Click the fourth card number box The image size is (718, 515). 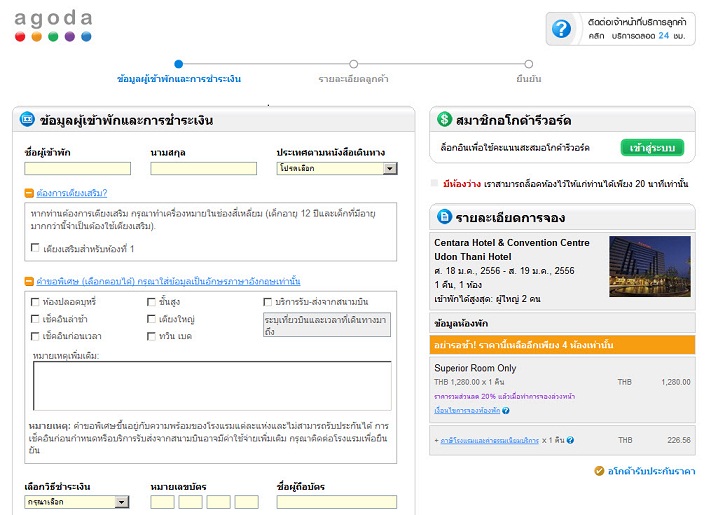point(247,502)
